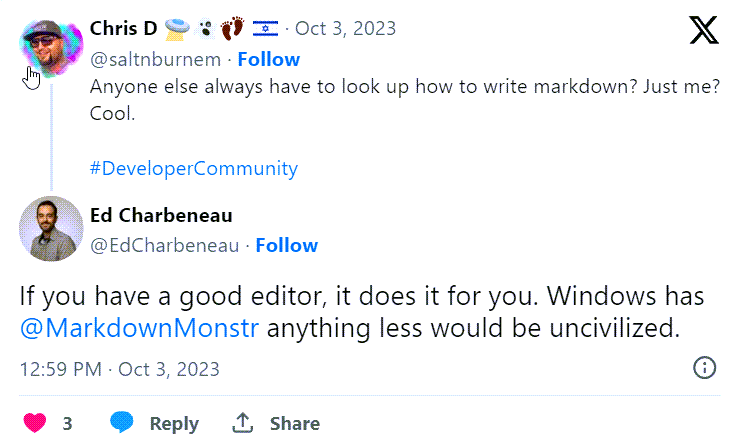Screen dimensions: 738x443
Task: Open the tweet info circle icon
Action: pyautogui.click(x=704, y=368)
